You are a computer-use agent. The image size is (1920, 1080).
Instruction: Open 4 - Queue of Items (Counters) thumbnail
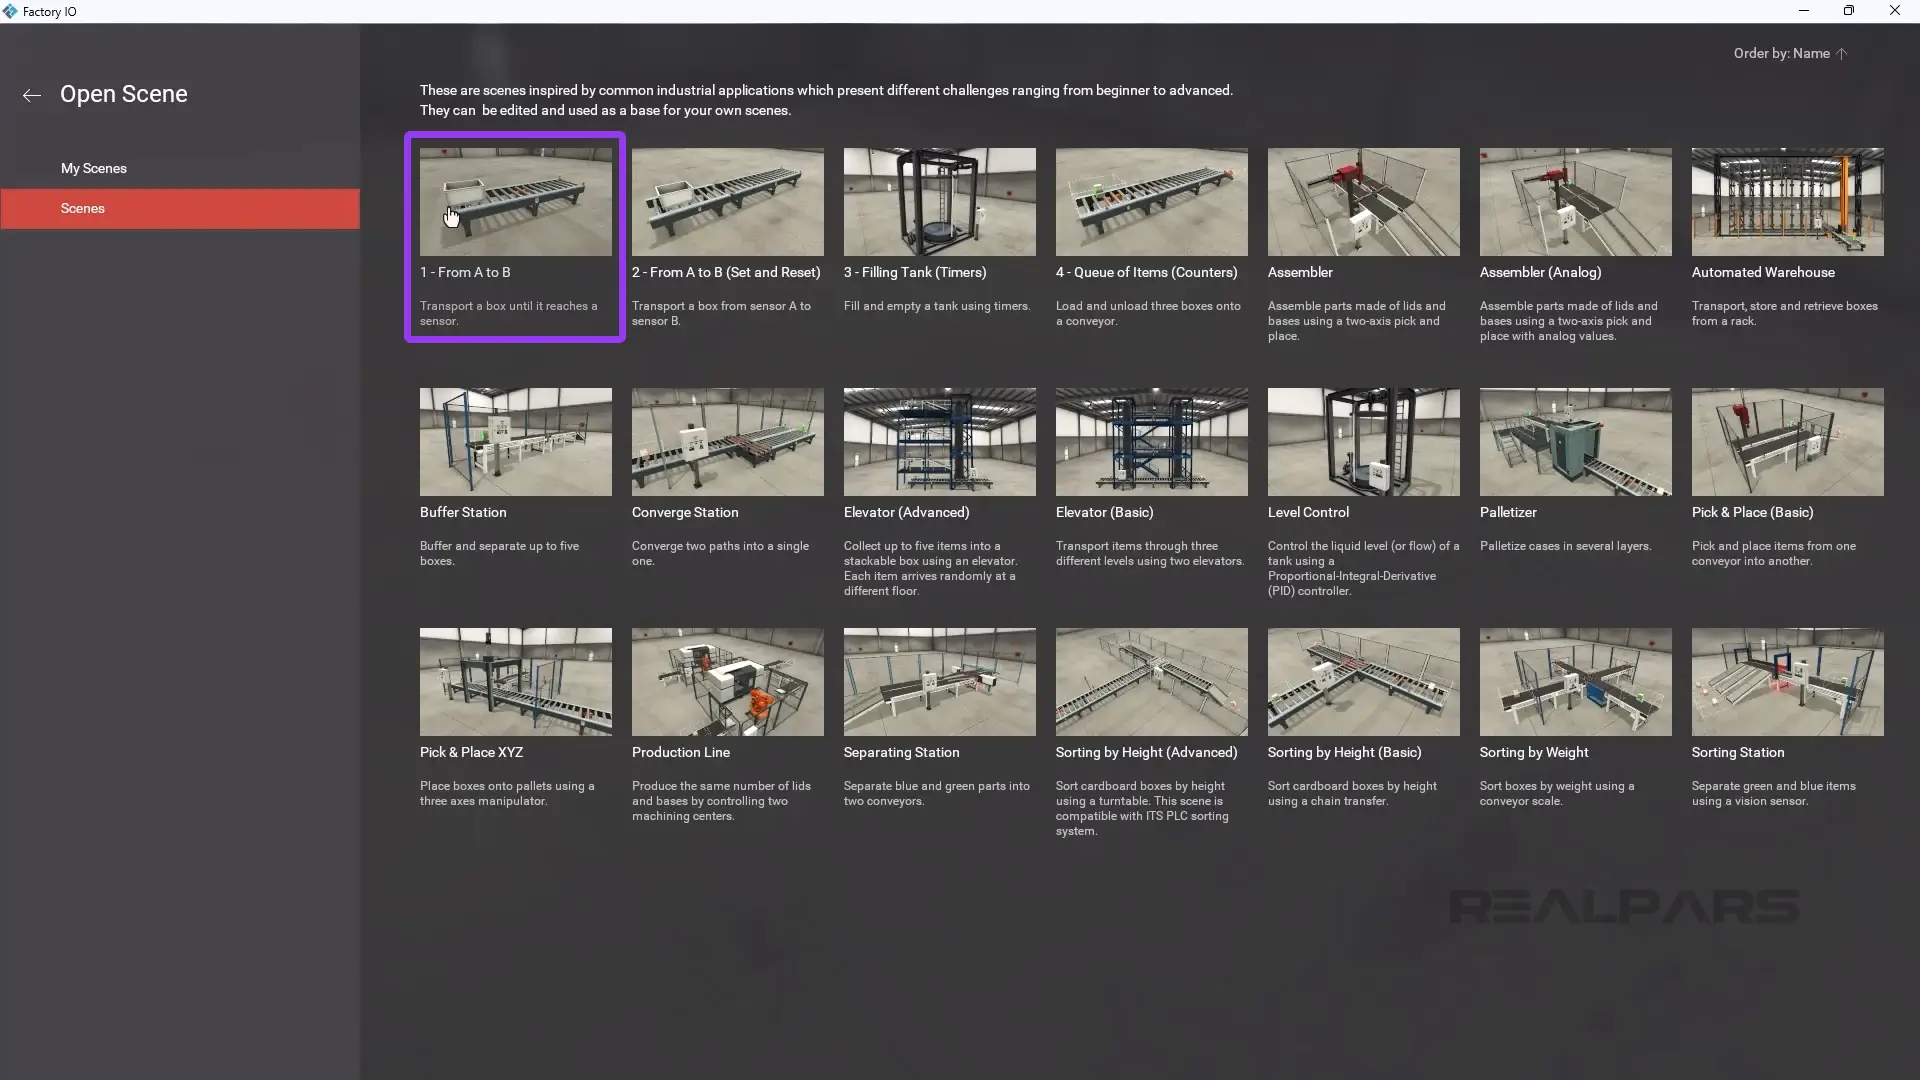point(1151,202)
